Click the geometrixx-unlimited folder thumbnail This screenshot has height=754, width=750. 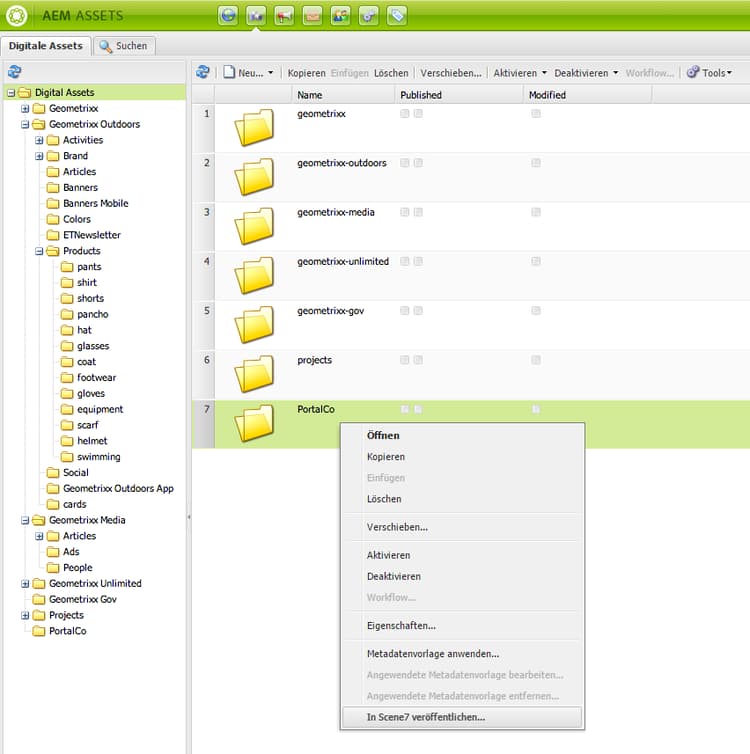(254, 275)
